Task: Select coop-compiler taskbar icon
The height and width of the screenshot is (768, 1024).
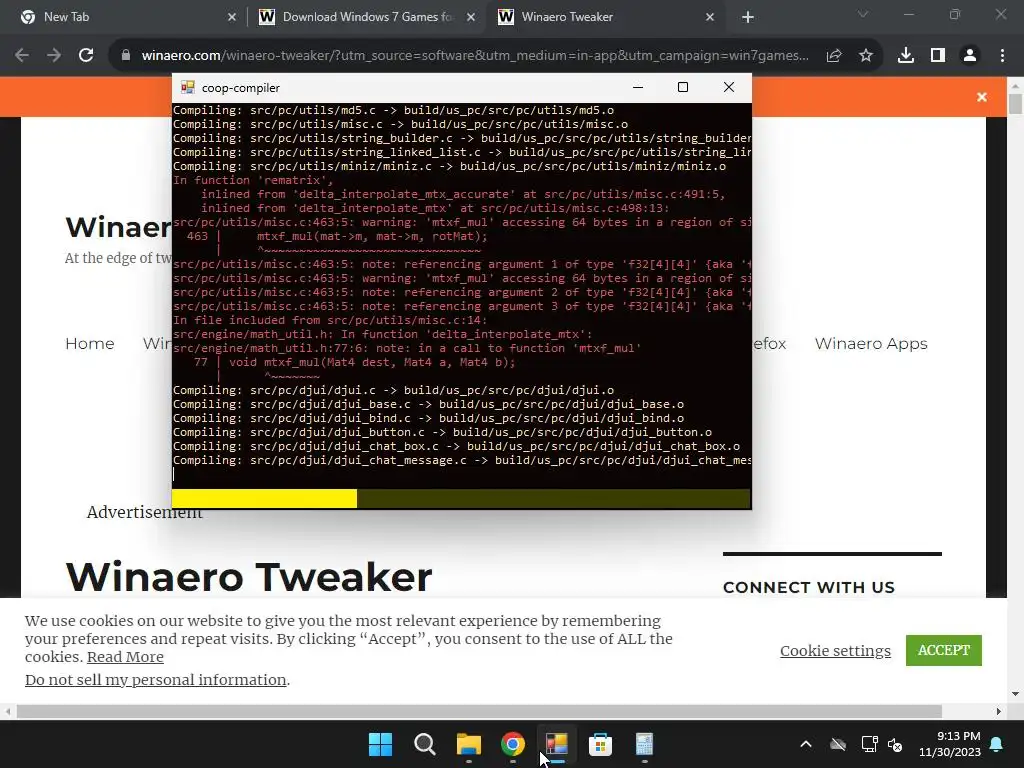Action: point(556,744)
